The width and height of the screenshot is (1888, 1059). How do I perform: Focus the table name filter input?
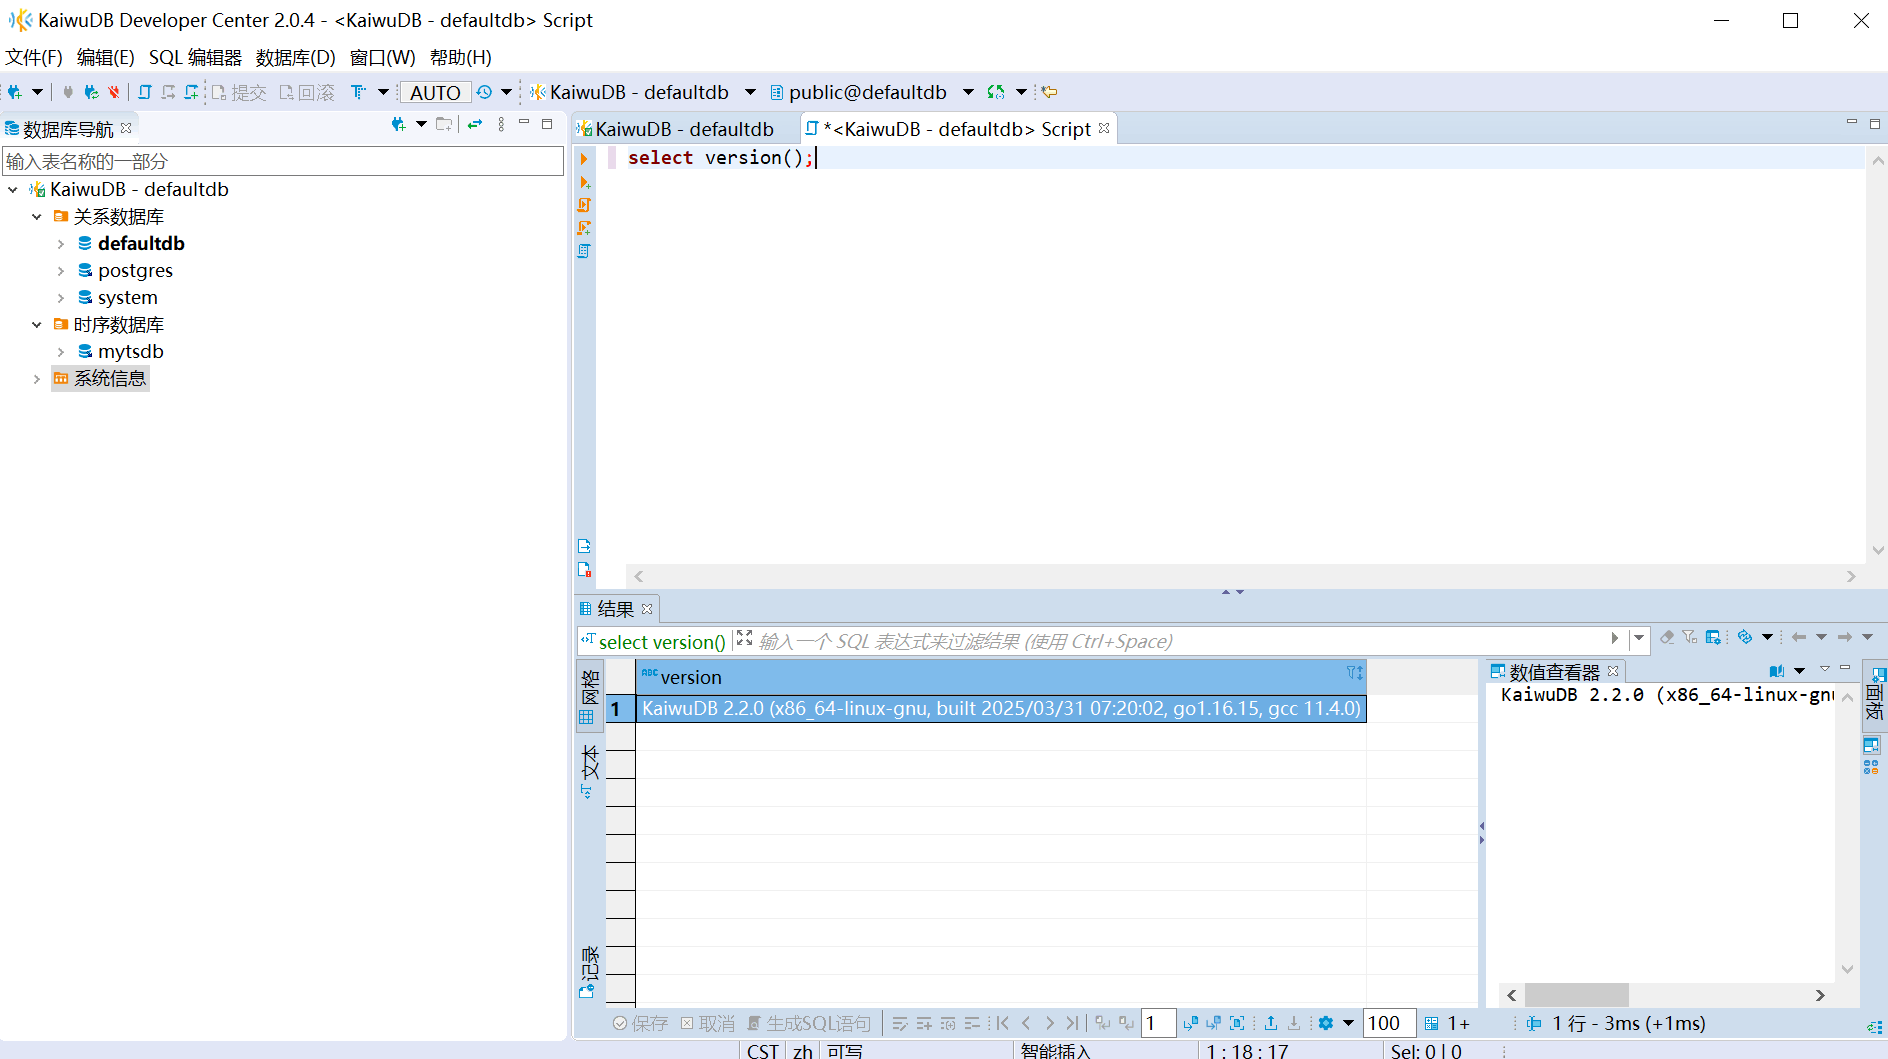click(x=283, y=161)
